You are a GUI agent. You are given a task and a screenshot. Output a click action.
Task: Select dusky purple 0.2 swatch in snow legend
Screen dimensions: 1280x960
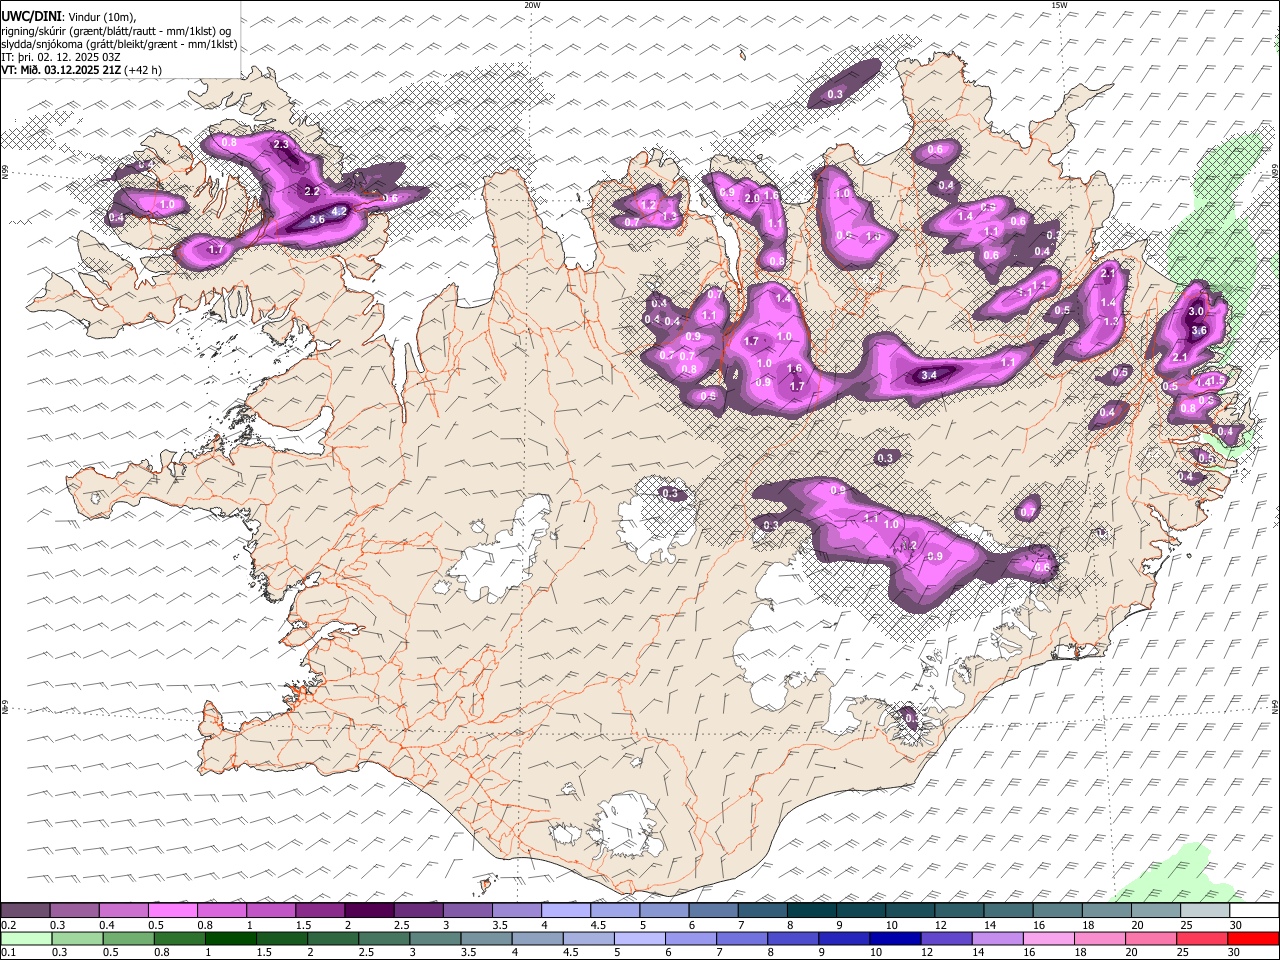click(x=25, y=911)
